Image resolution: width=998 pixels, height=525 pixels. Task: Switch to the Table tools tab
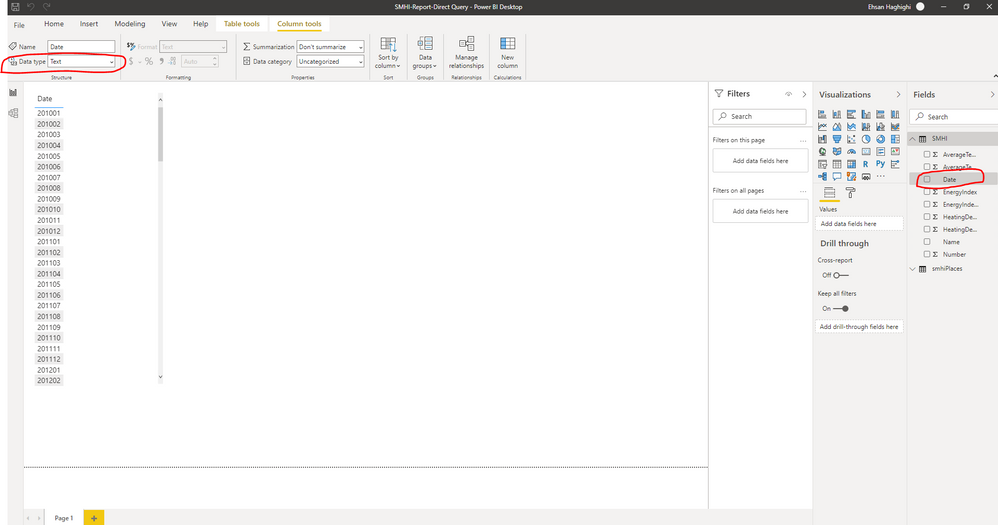(x=242, y=24)
